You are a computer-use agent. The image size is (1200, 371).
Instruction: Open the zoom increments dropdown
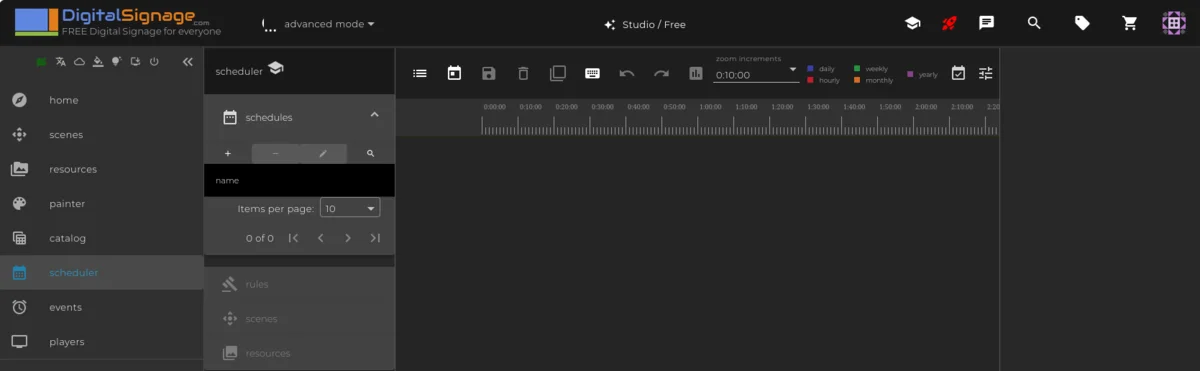757,74
